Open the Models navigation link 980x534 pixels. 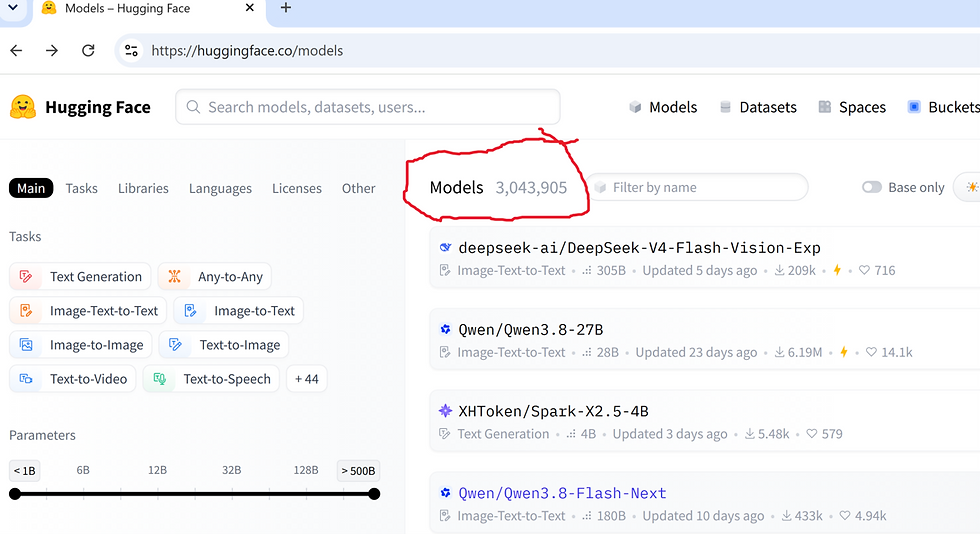663,107
